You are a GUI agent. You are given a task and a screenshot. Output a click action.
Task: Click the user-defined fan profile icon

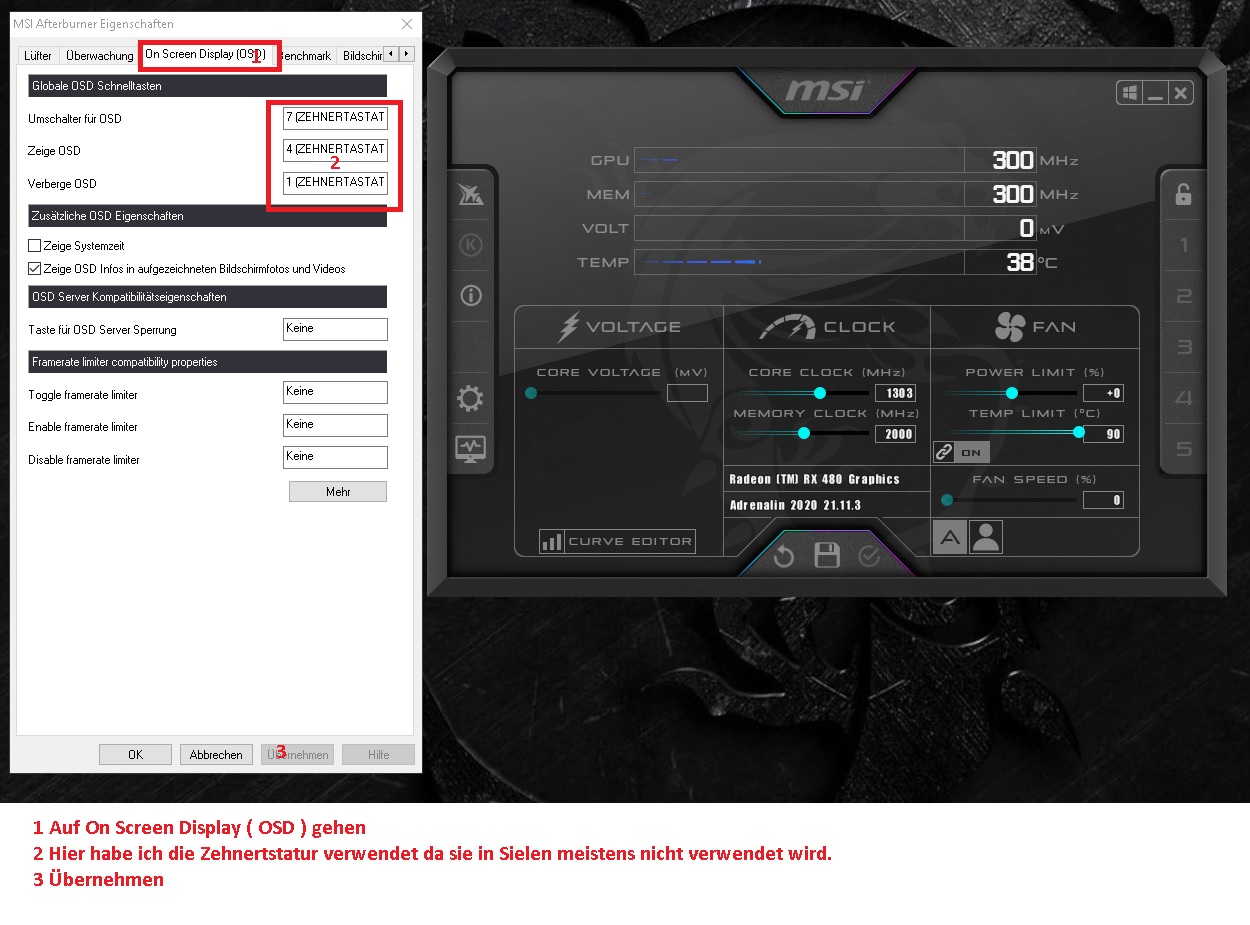pyautogui.click(x=986, y=538)
